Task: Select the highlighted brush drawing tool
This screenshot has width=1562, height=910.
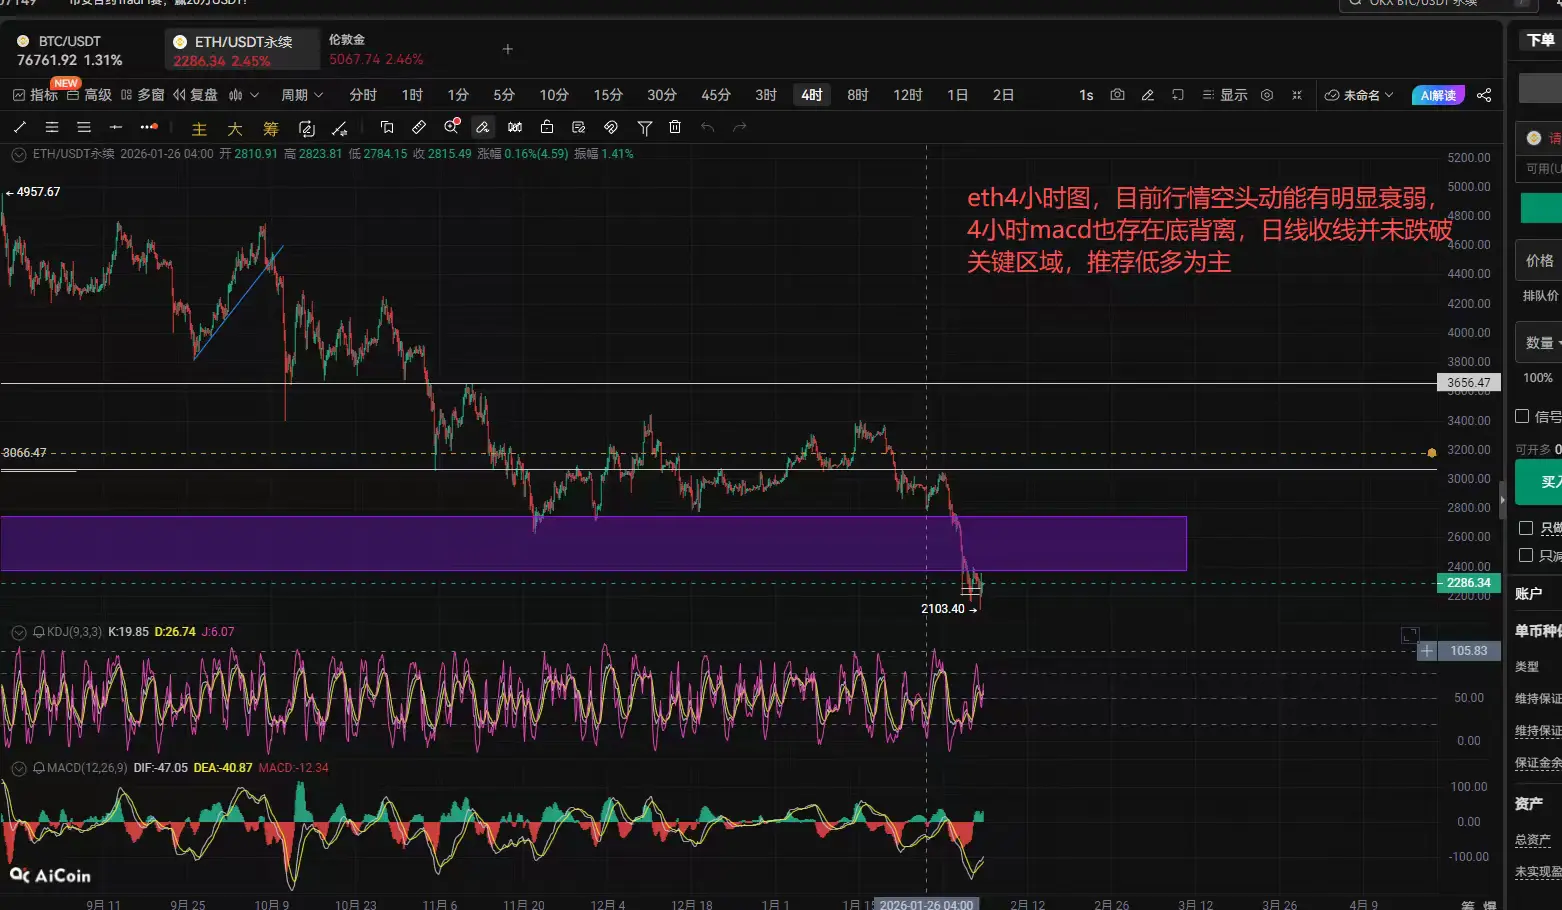Action: click(483, 127)
